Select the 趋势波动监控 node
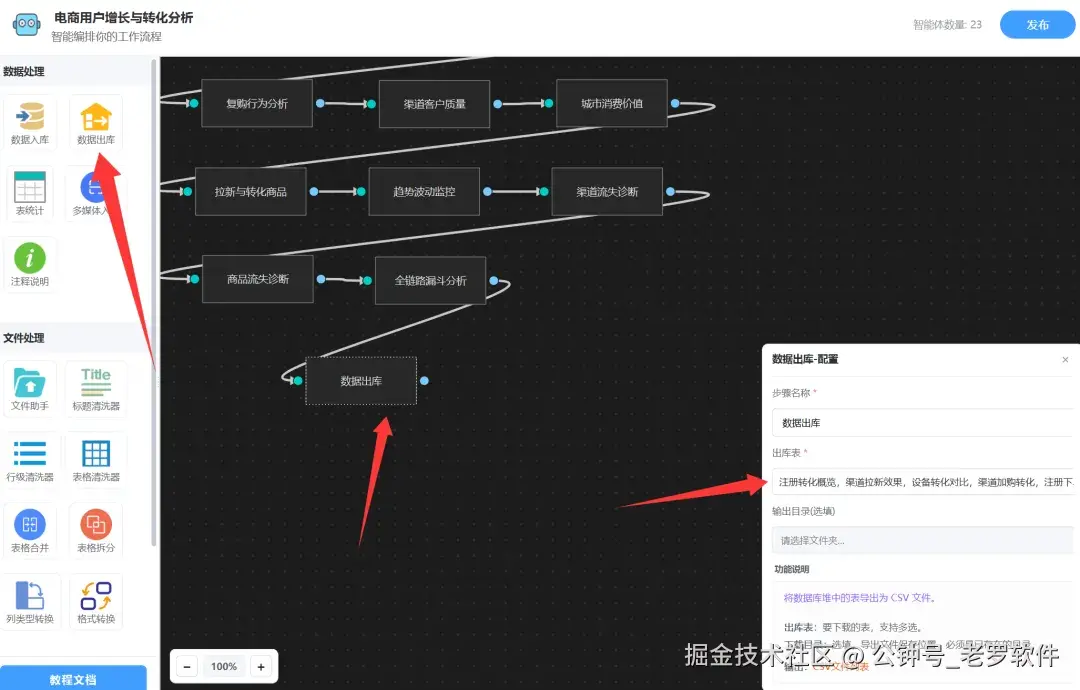The image size is (1080, 690). [424, 191]
